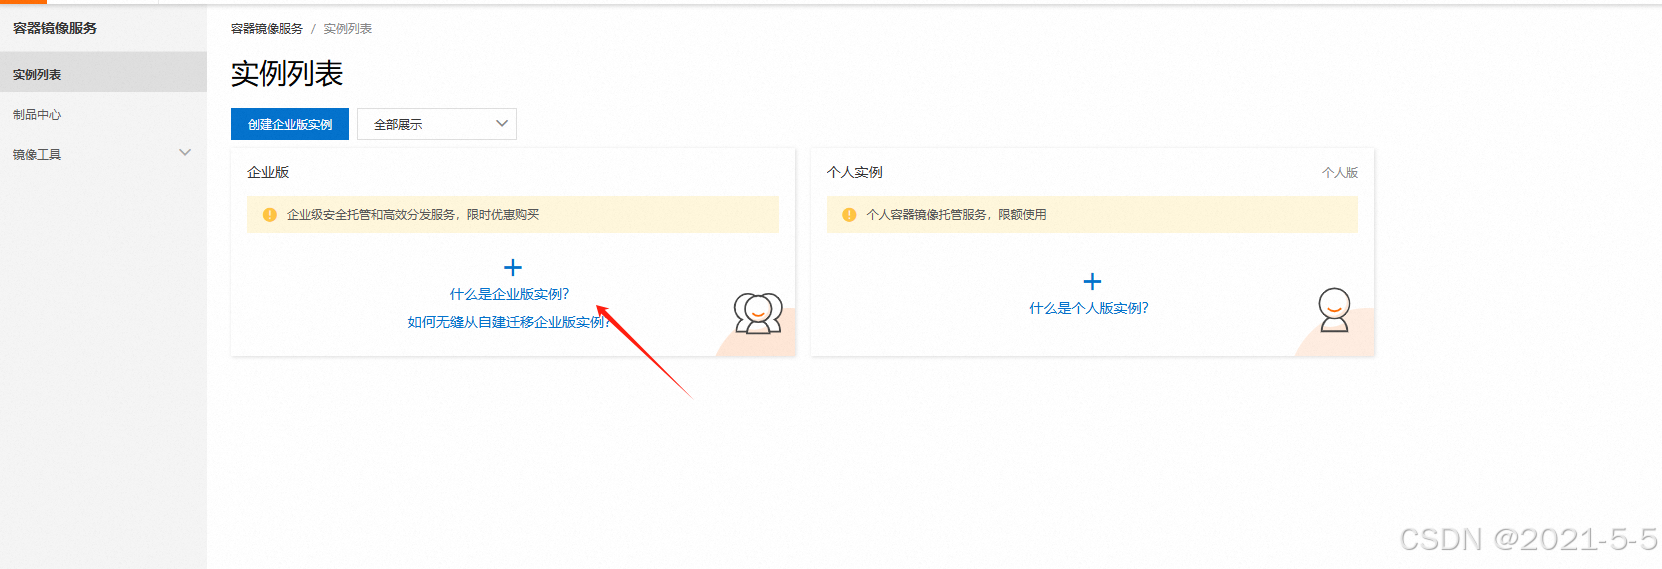Click the single-person avatar in the 个人实例 card
This screenshot has width=1662, height=569.
click(1334, 310)
